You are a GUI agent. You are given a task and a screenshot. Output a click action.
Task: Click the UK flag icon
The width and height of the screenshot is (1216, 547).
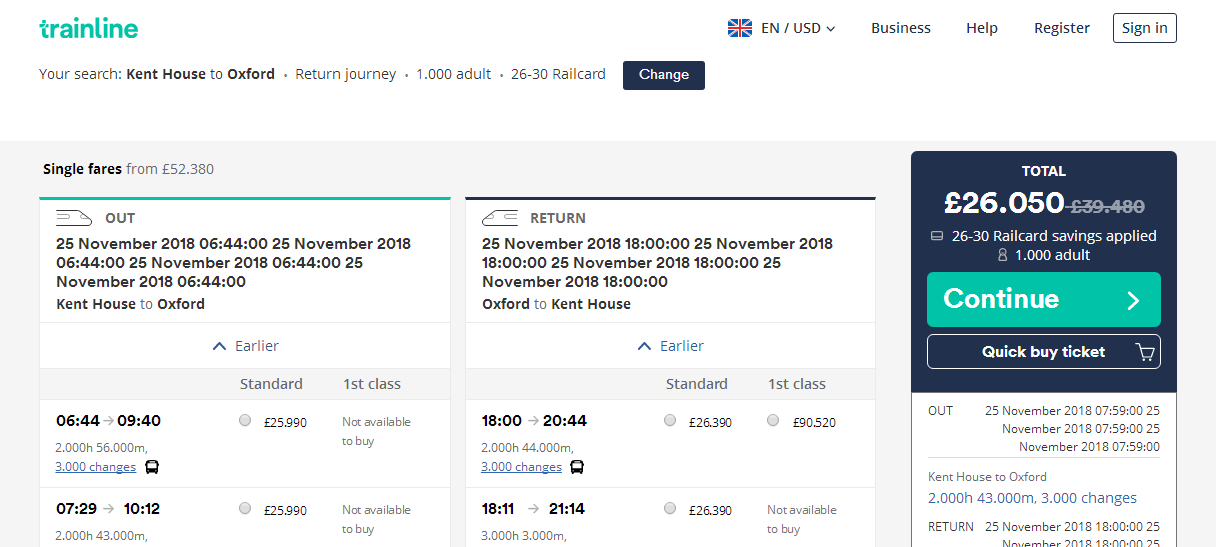(x=740, y=28)
